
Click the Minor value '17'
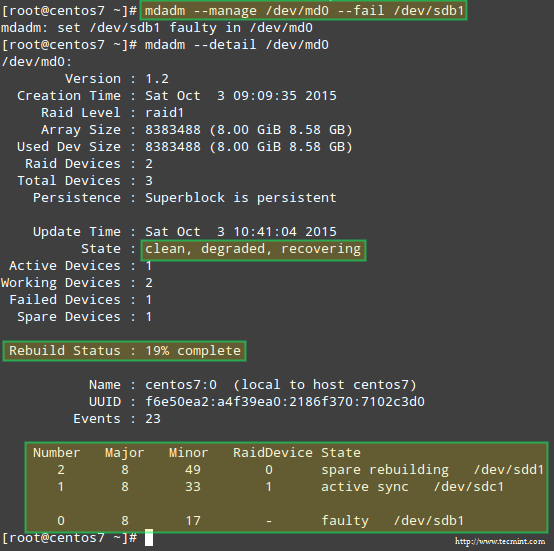(x=193, y=521)
